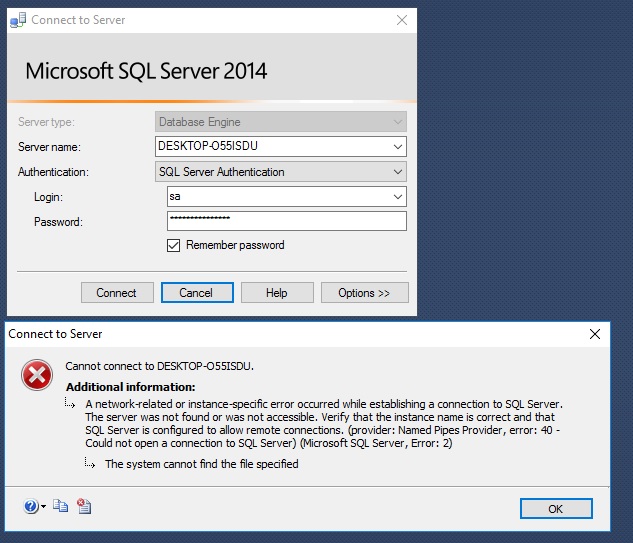Click the red error X icon
Image resolution: width=633 pixels, height=543 pixels.
(37, 375)
